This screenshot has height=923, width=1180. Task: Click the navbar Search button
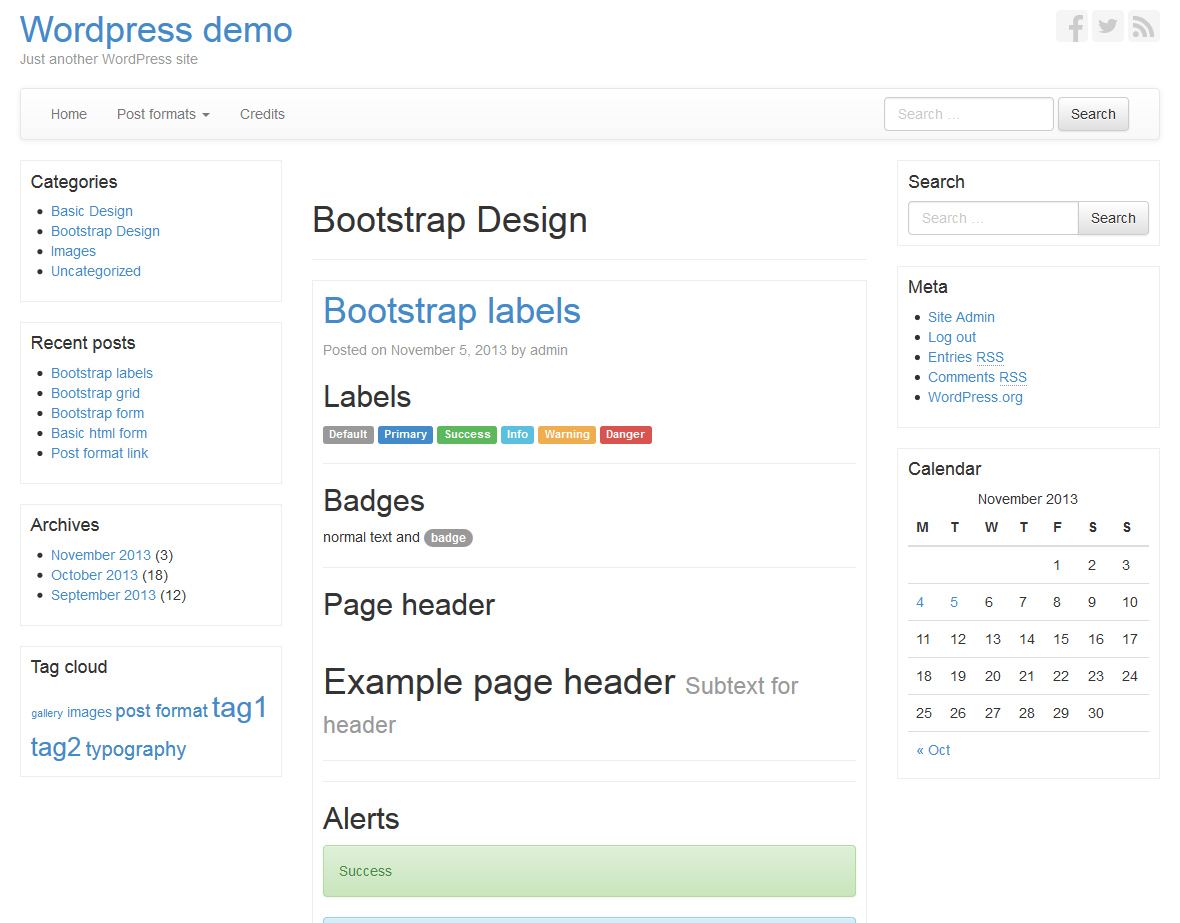coord(1093,114)
